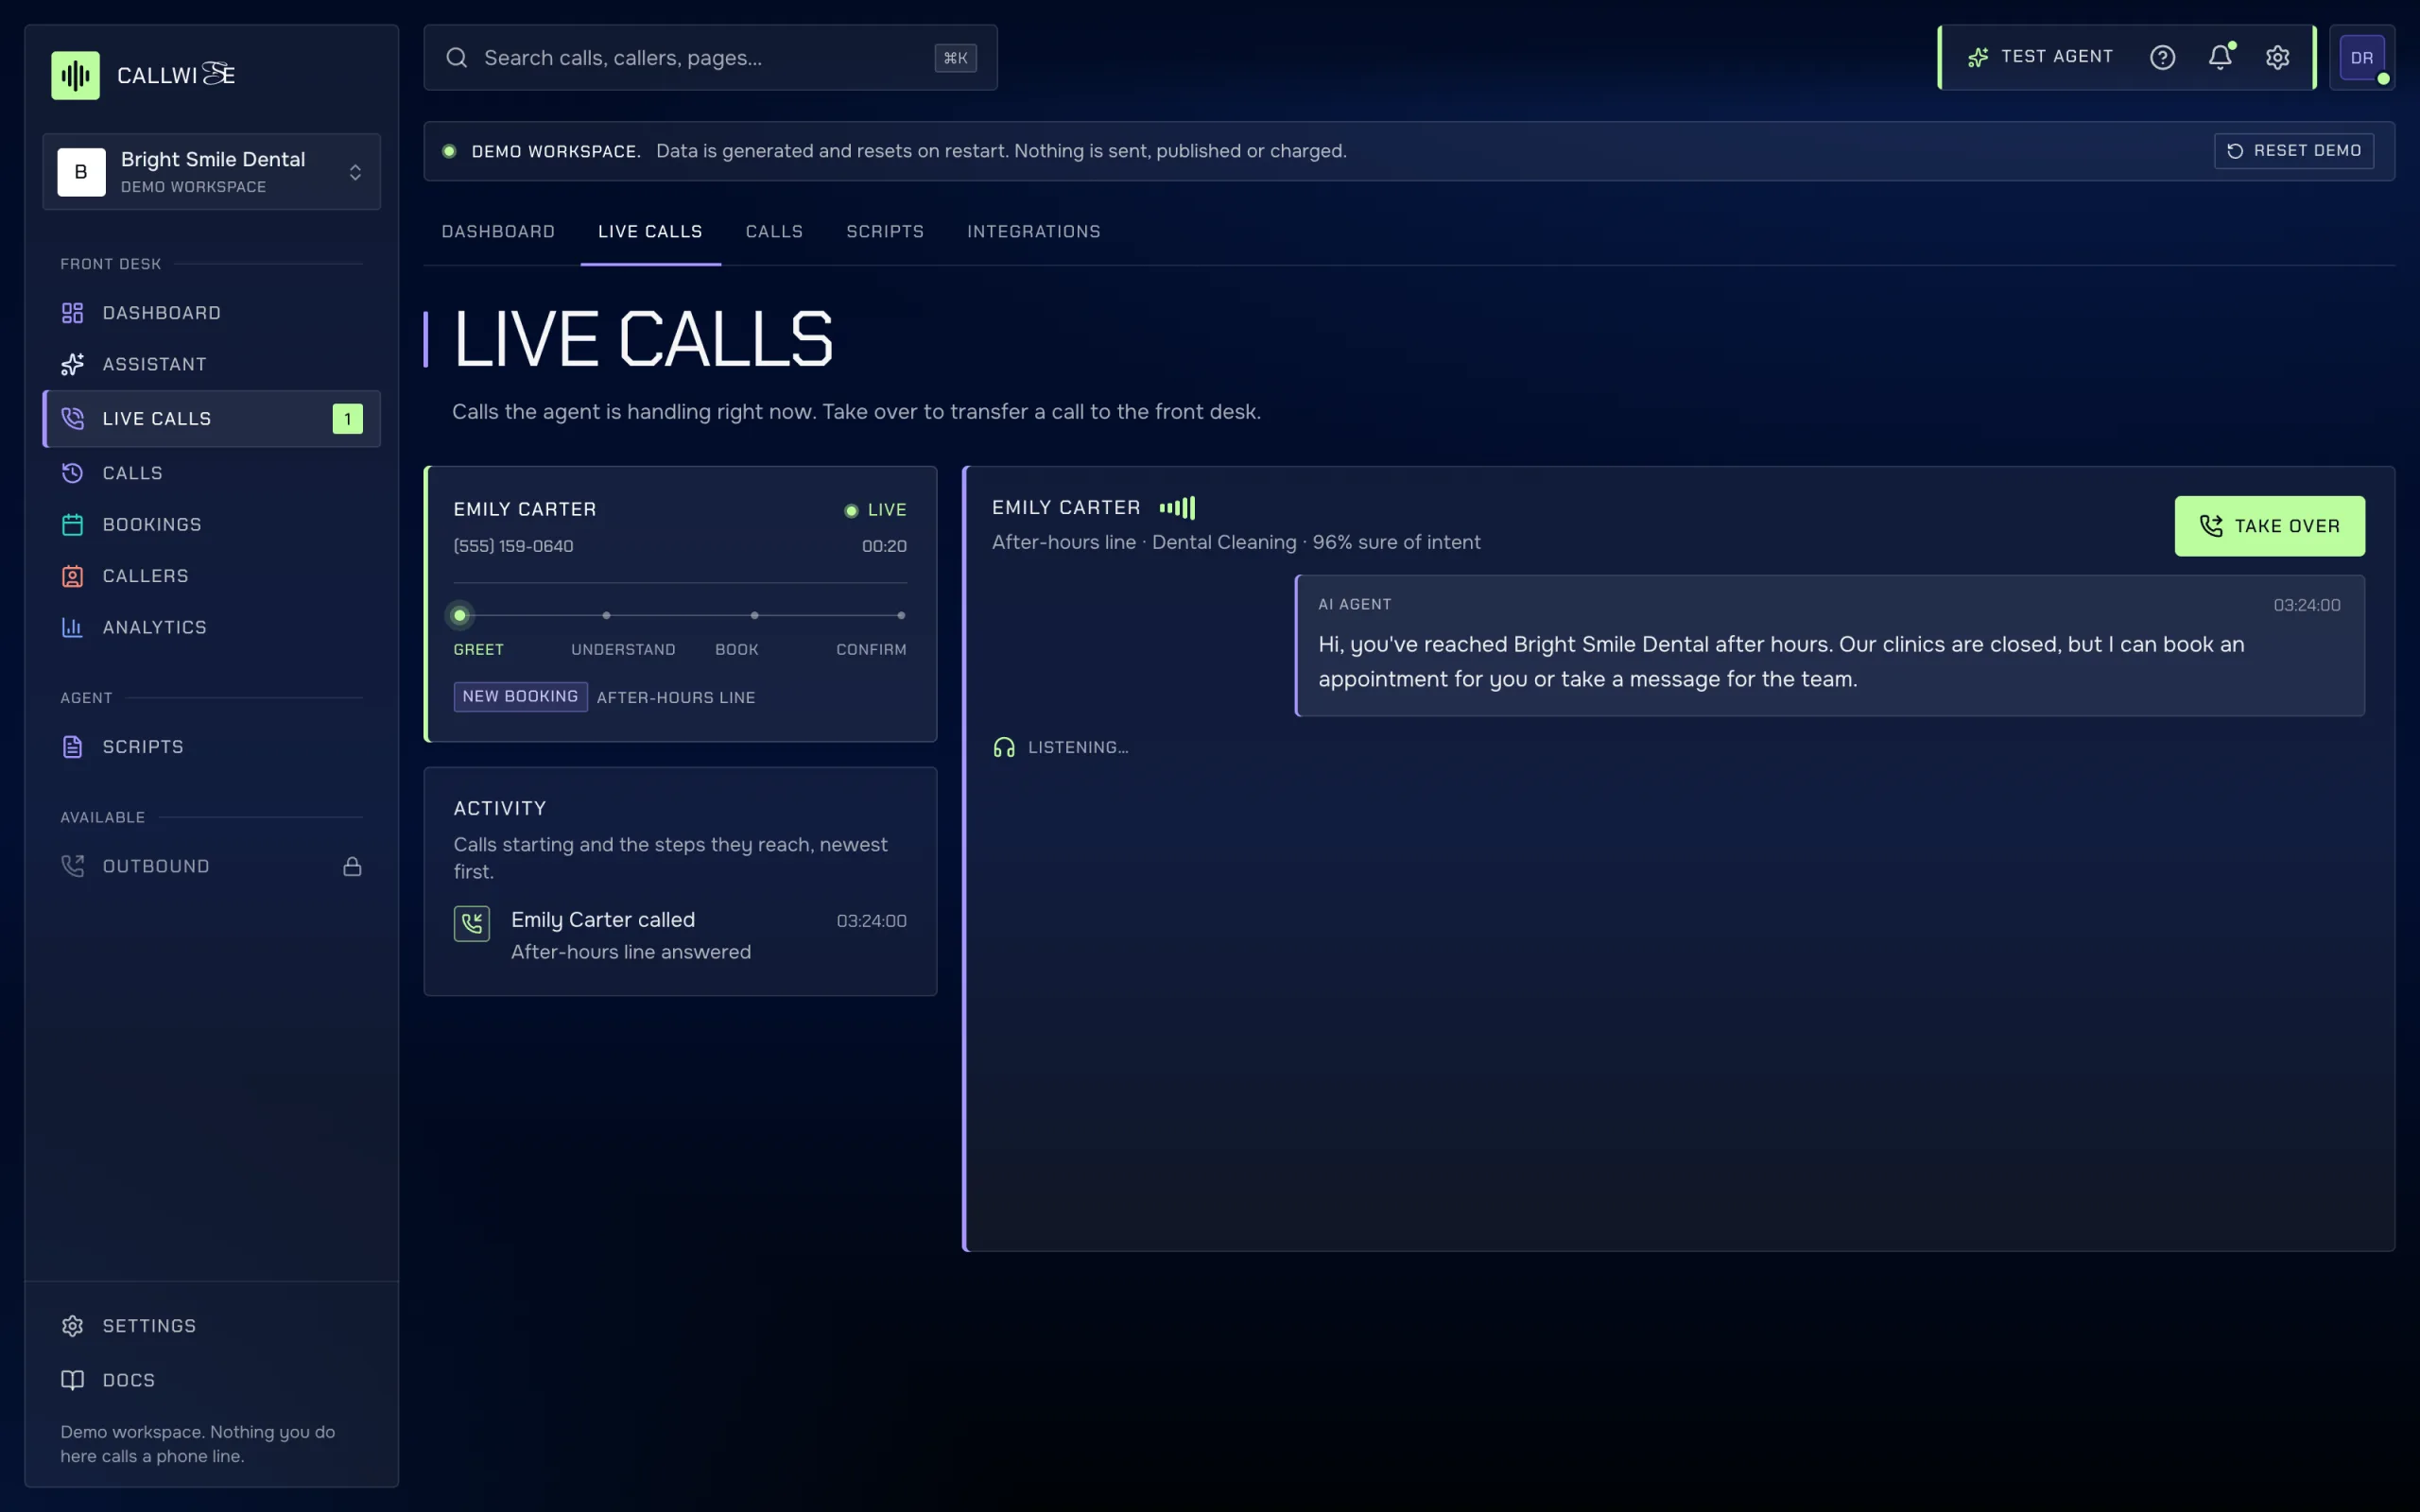The image size is (2420, 1512).
Task: Open Settings at the sidebar bottom
Action: point(212,1326)
